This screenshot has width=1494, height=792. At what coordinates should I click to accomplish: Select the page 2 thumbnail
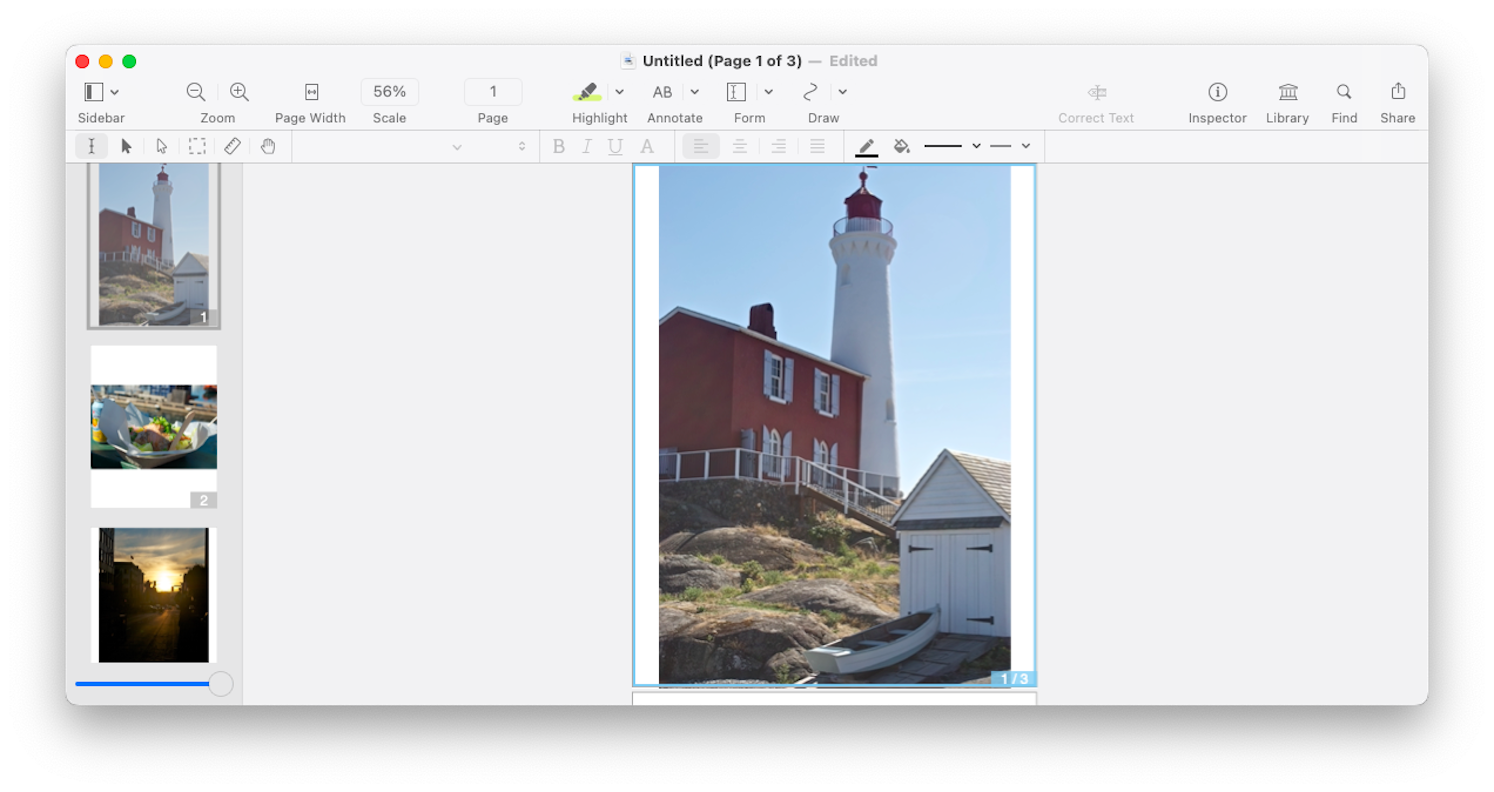coord(153,426)
